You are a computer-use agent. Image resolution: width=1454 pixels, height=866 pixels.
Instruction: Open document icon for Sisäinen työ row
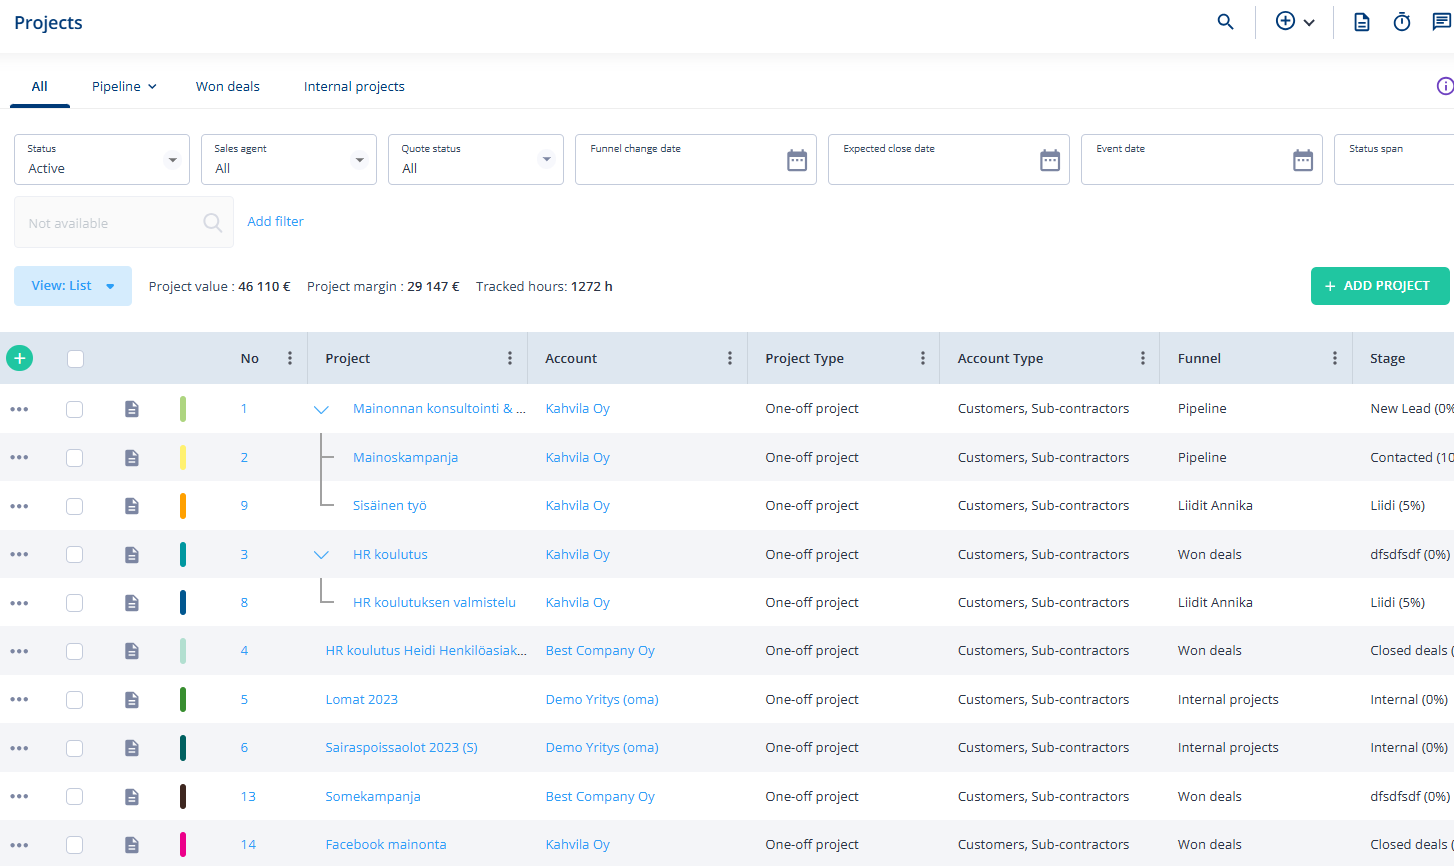tap(132, 506)
